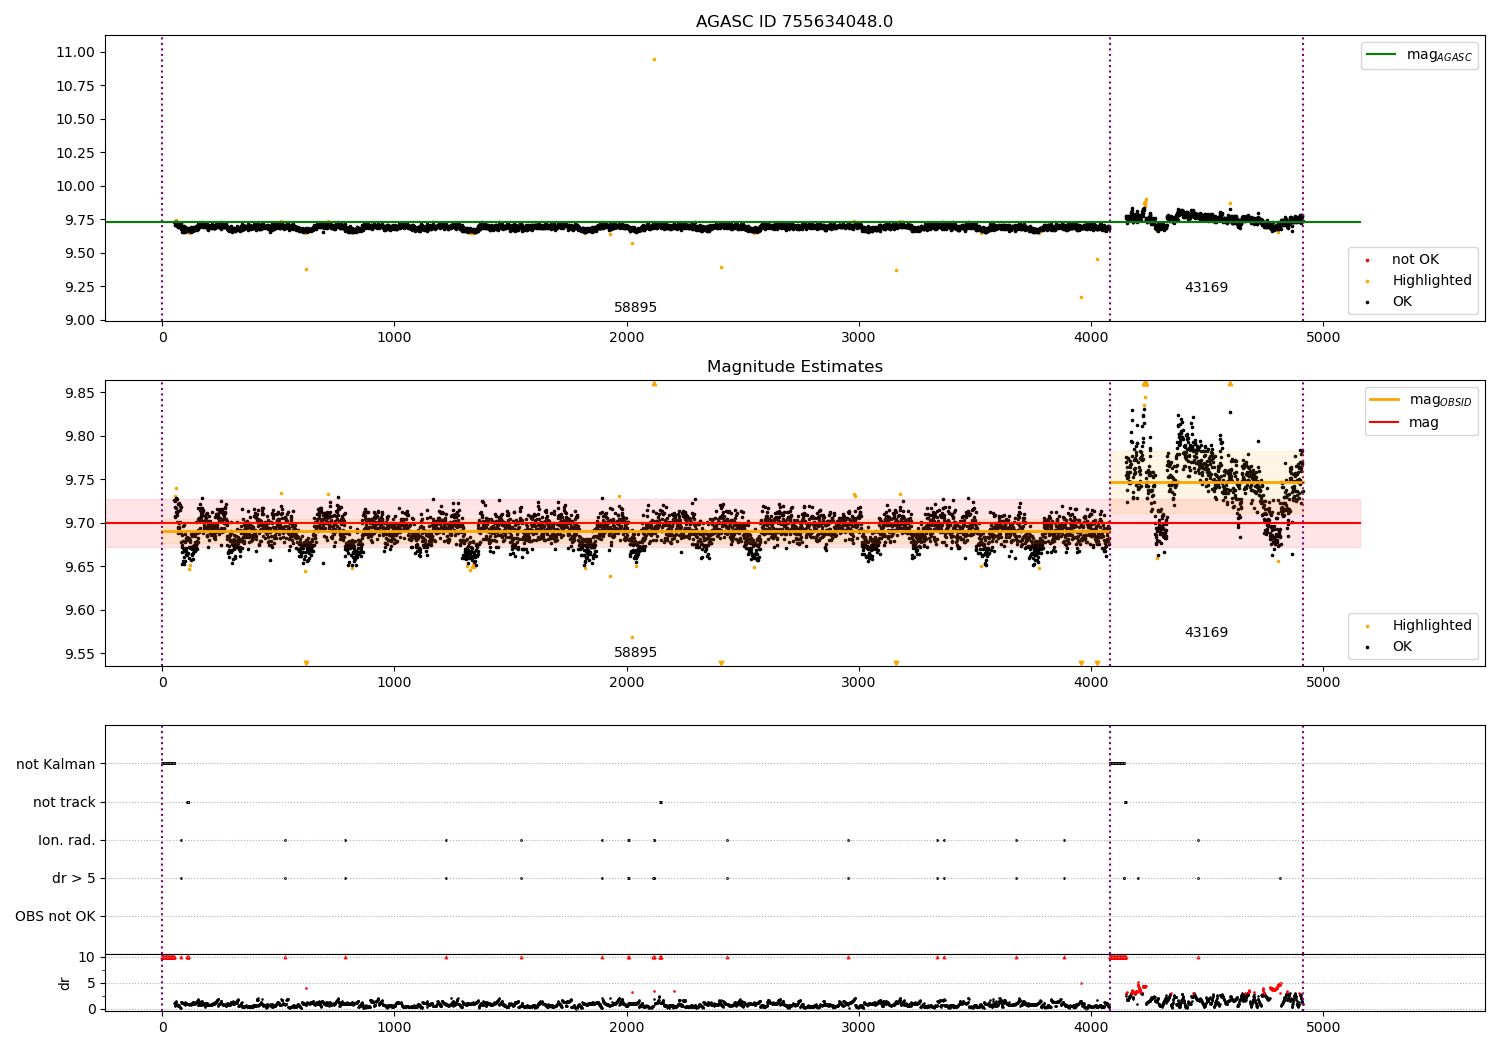Click the 'not Kalman' axis label
1500x1050 pixels.
[x=56, y=764]
